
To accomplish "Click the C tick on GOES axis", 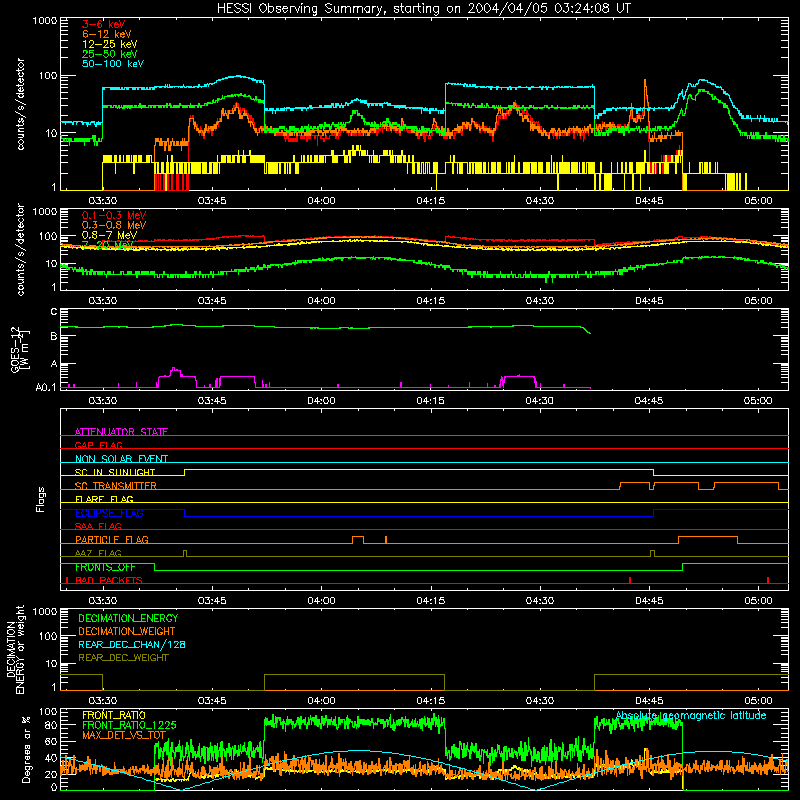I will 54,312.
